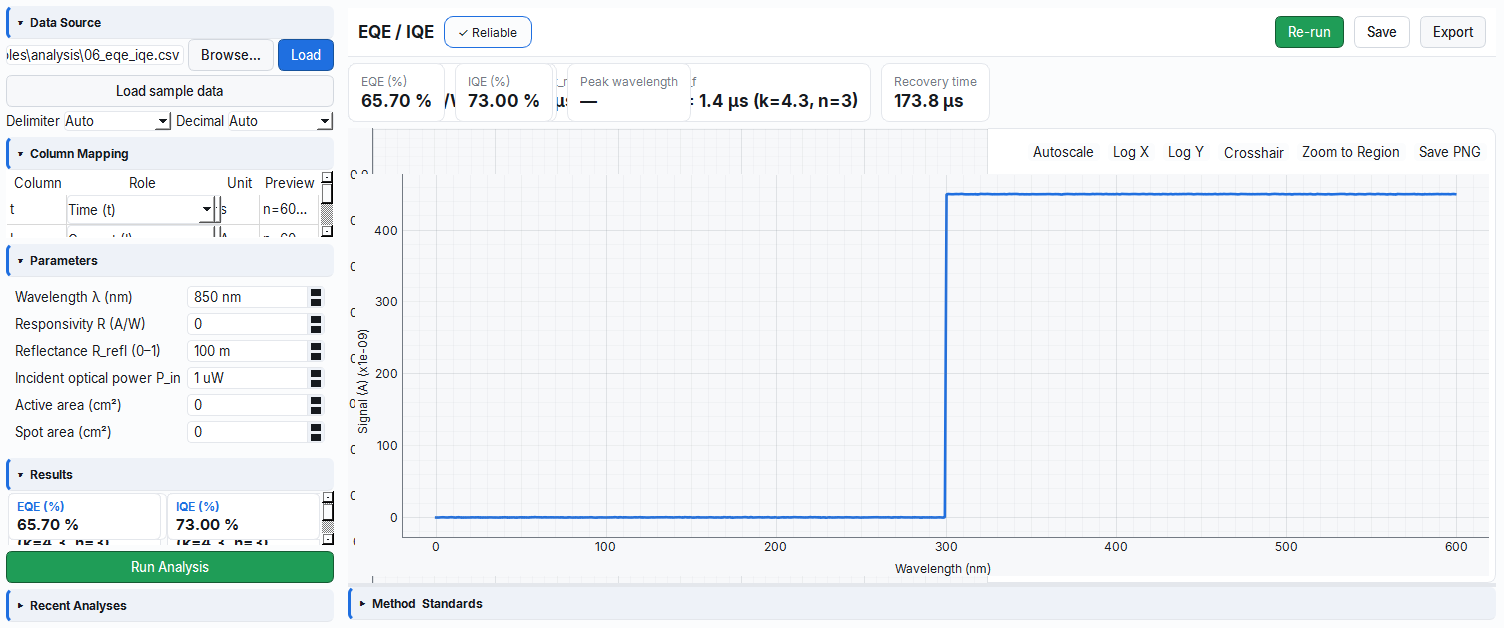Toggle Log X axis
Image resolution: width=1504 pixels, height=628 pixels.
click(1131, 152)
